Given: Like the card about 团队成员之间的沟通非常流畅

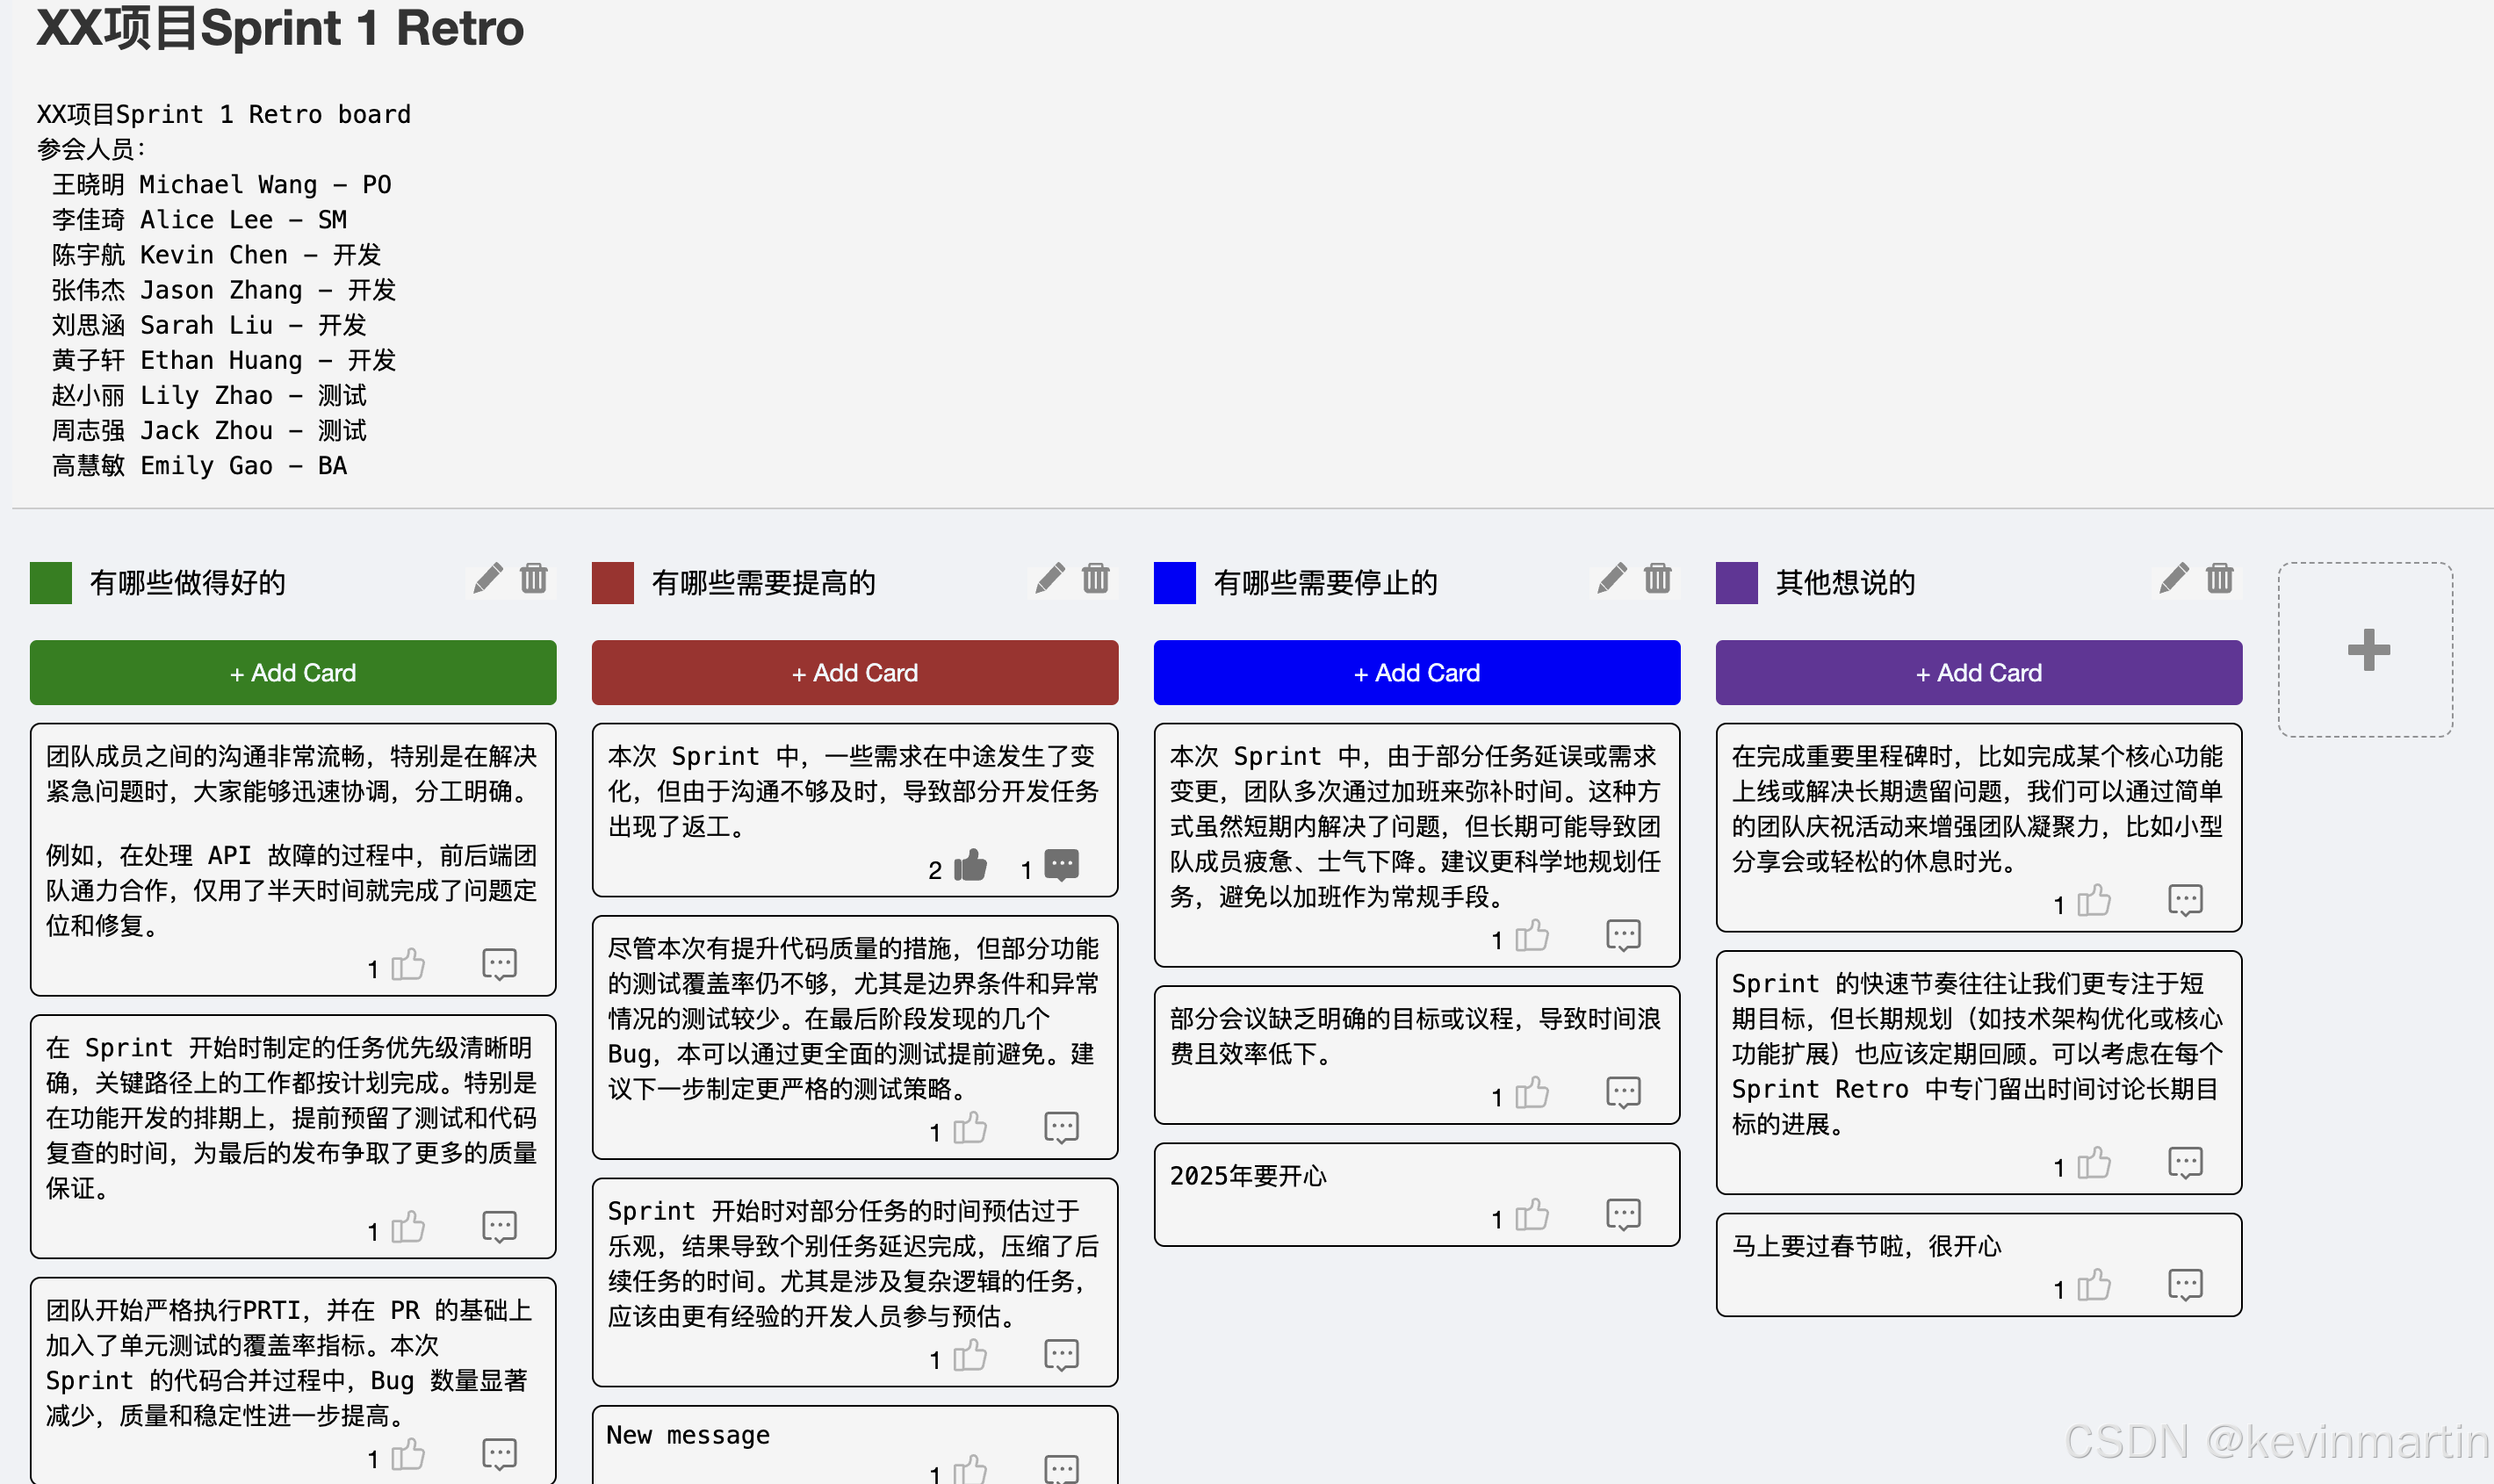Looking at the screenshot, I should coord(408,965).
